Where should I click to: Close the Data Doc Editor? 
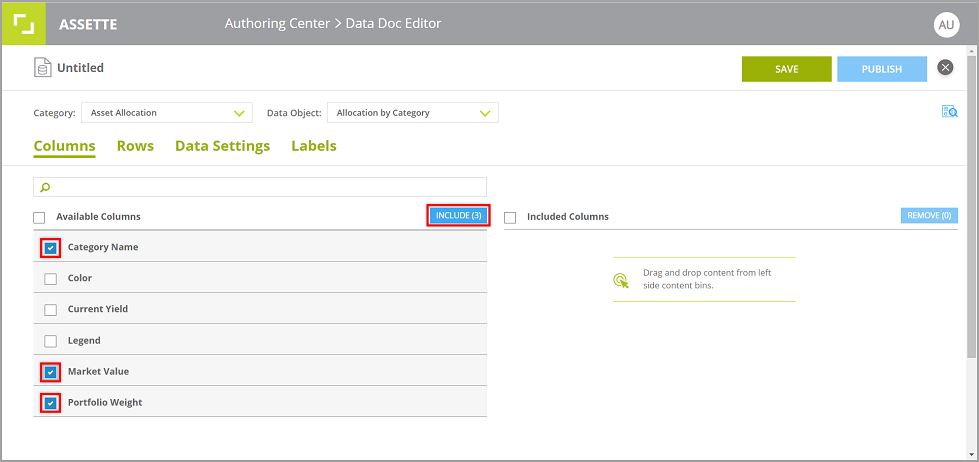[x=945, y=67]
